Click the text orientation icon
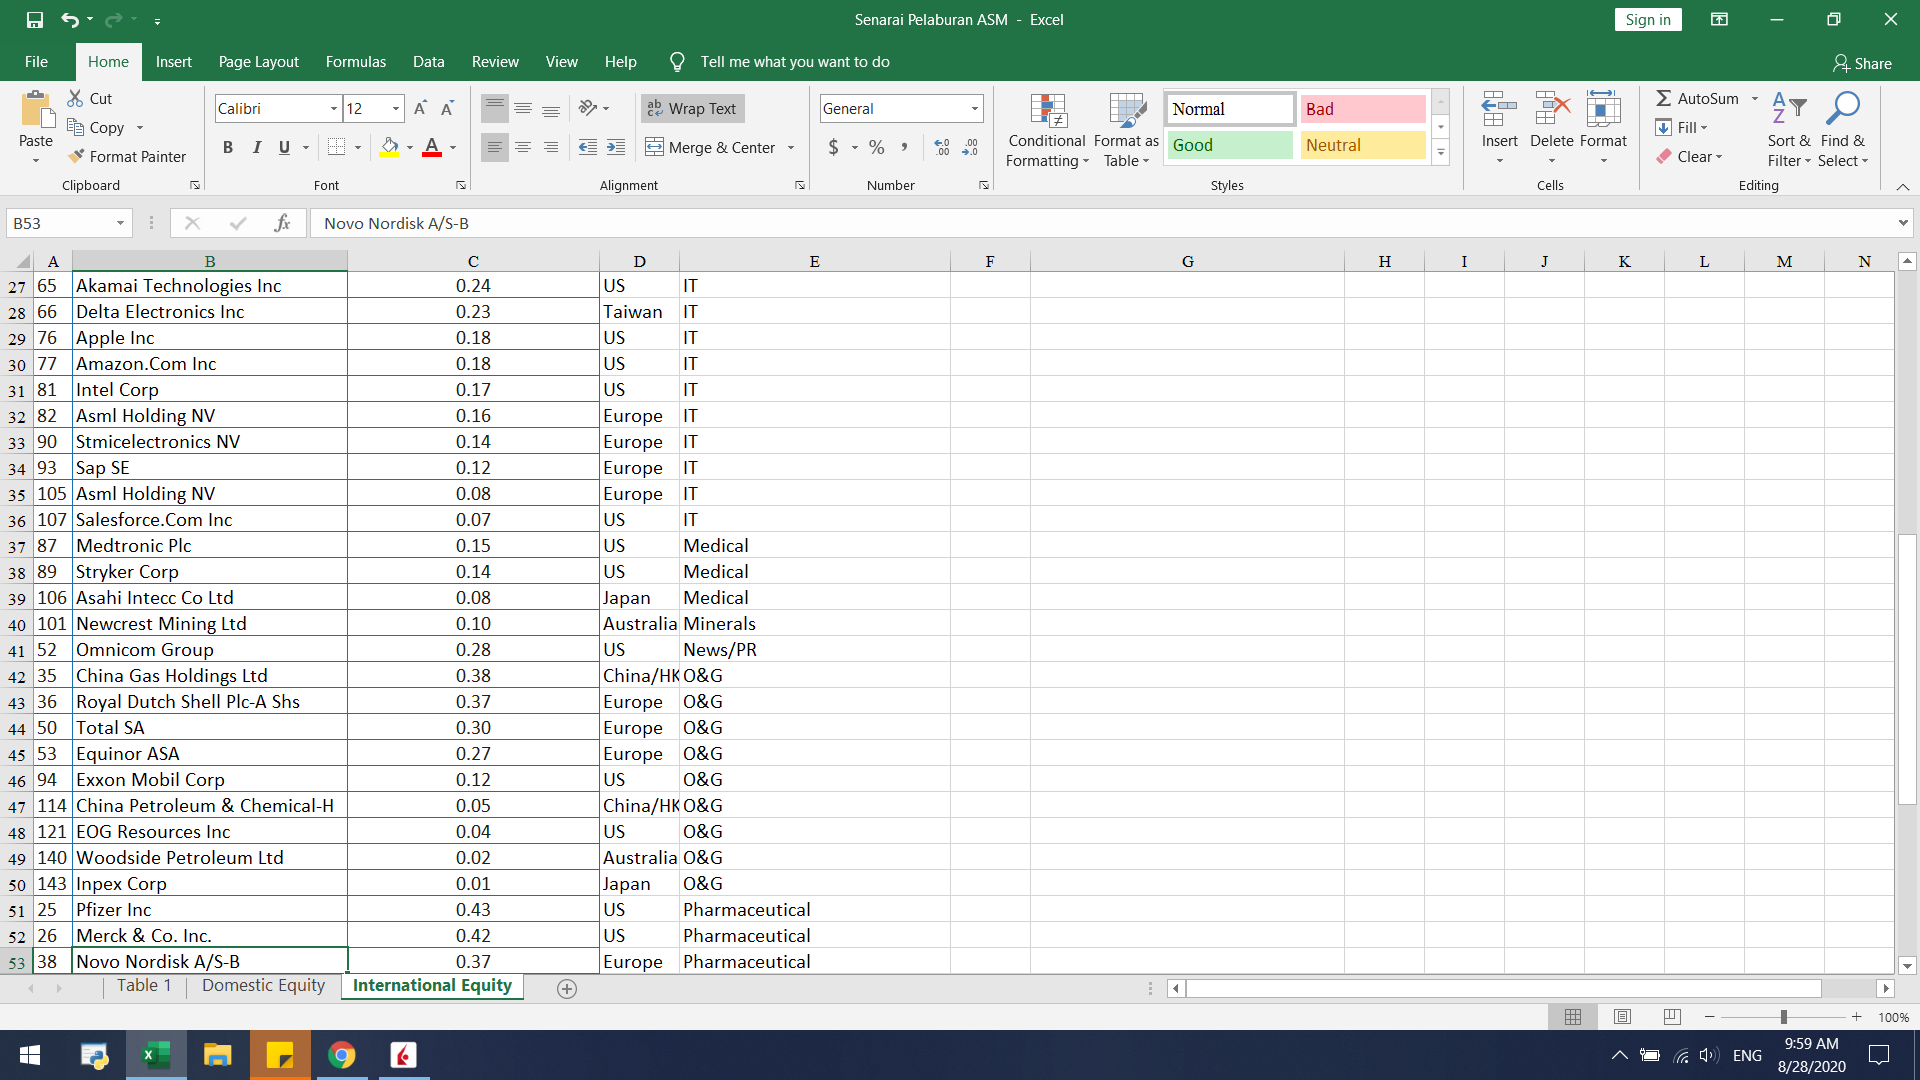The image size is (1920, 1080). [588, 108]
